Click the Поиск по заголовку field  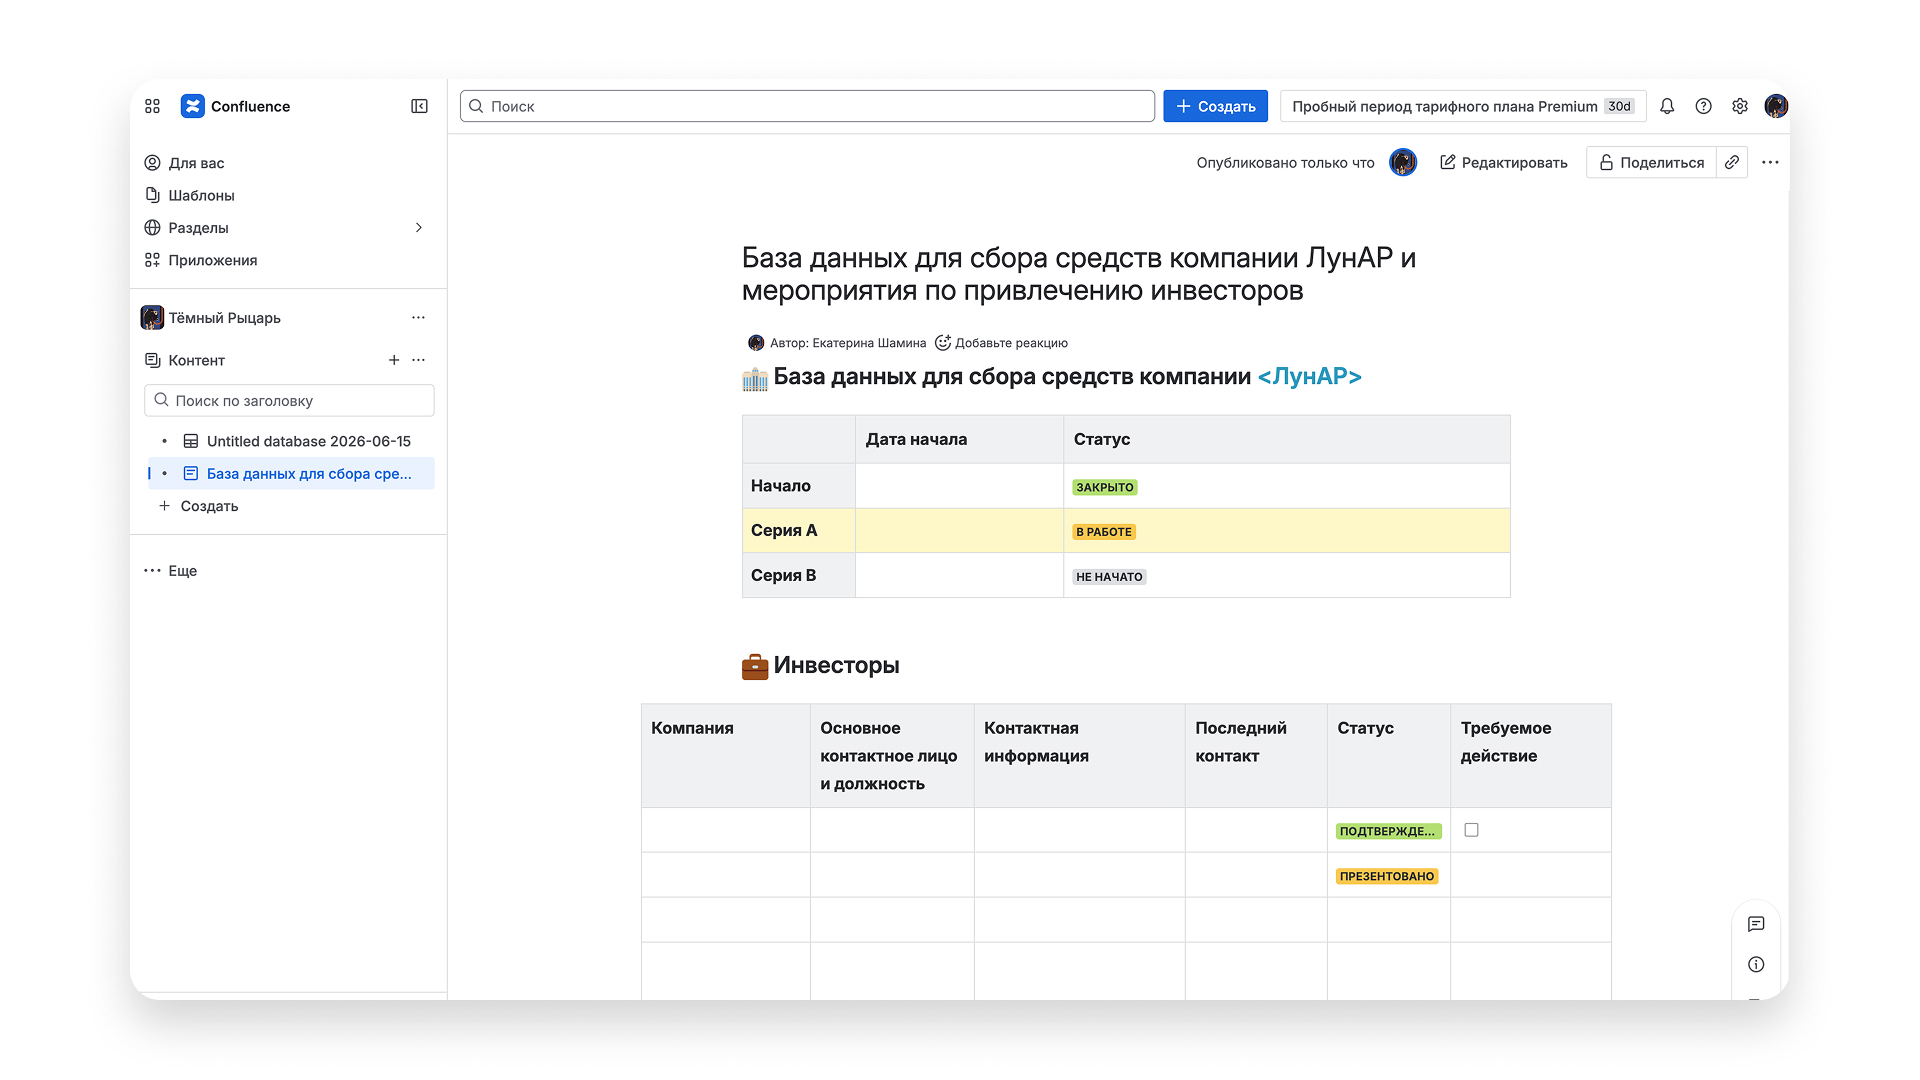[x=289, y=401]
